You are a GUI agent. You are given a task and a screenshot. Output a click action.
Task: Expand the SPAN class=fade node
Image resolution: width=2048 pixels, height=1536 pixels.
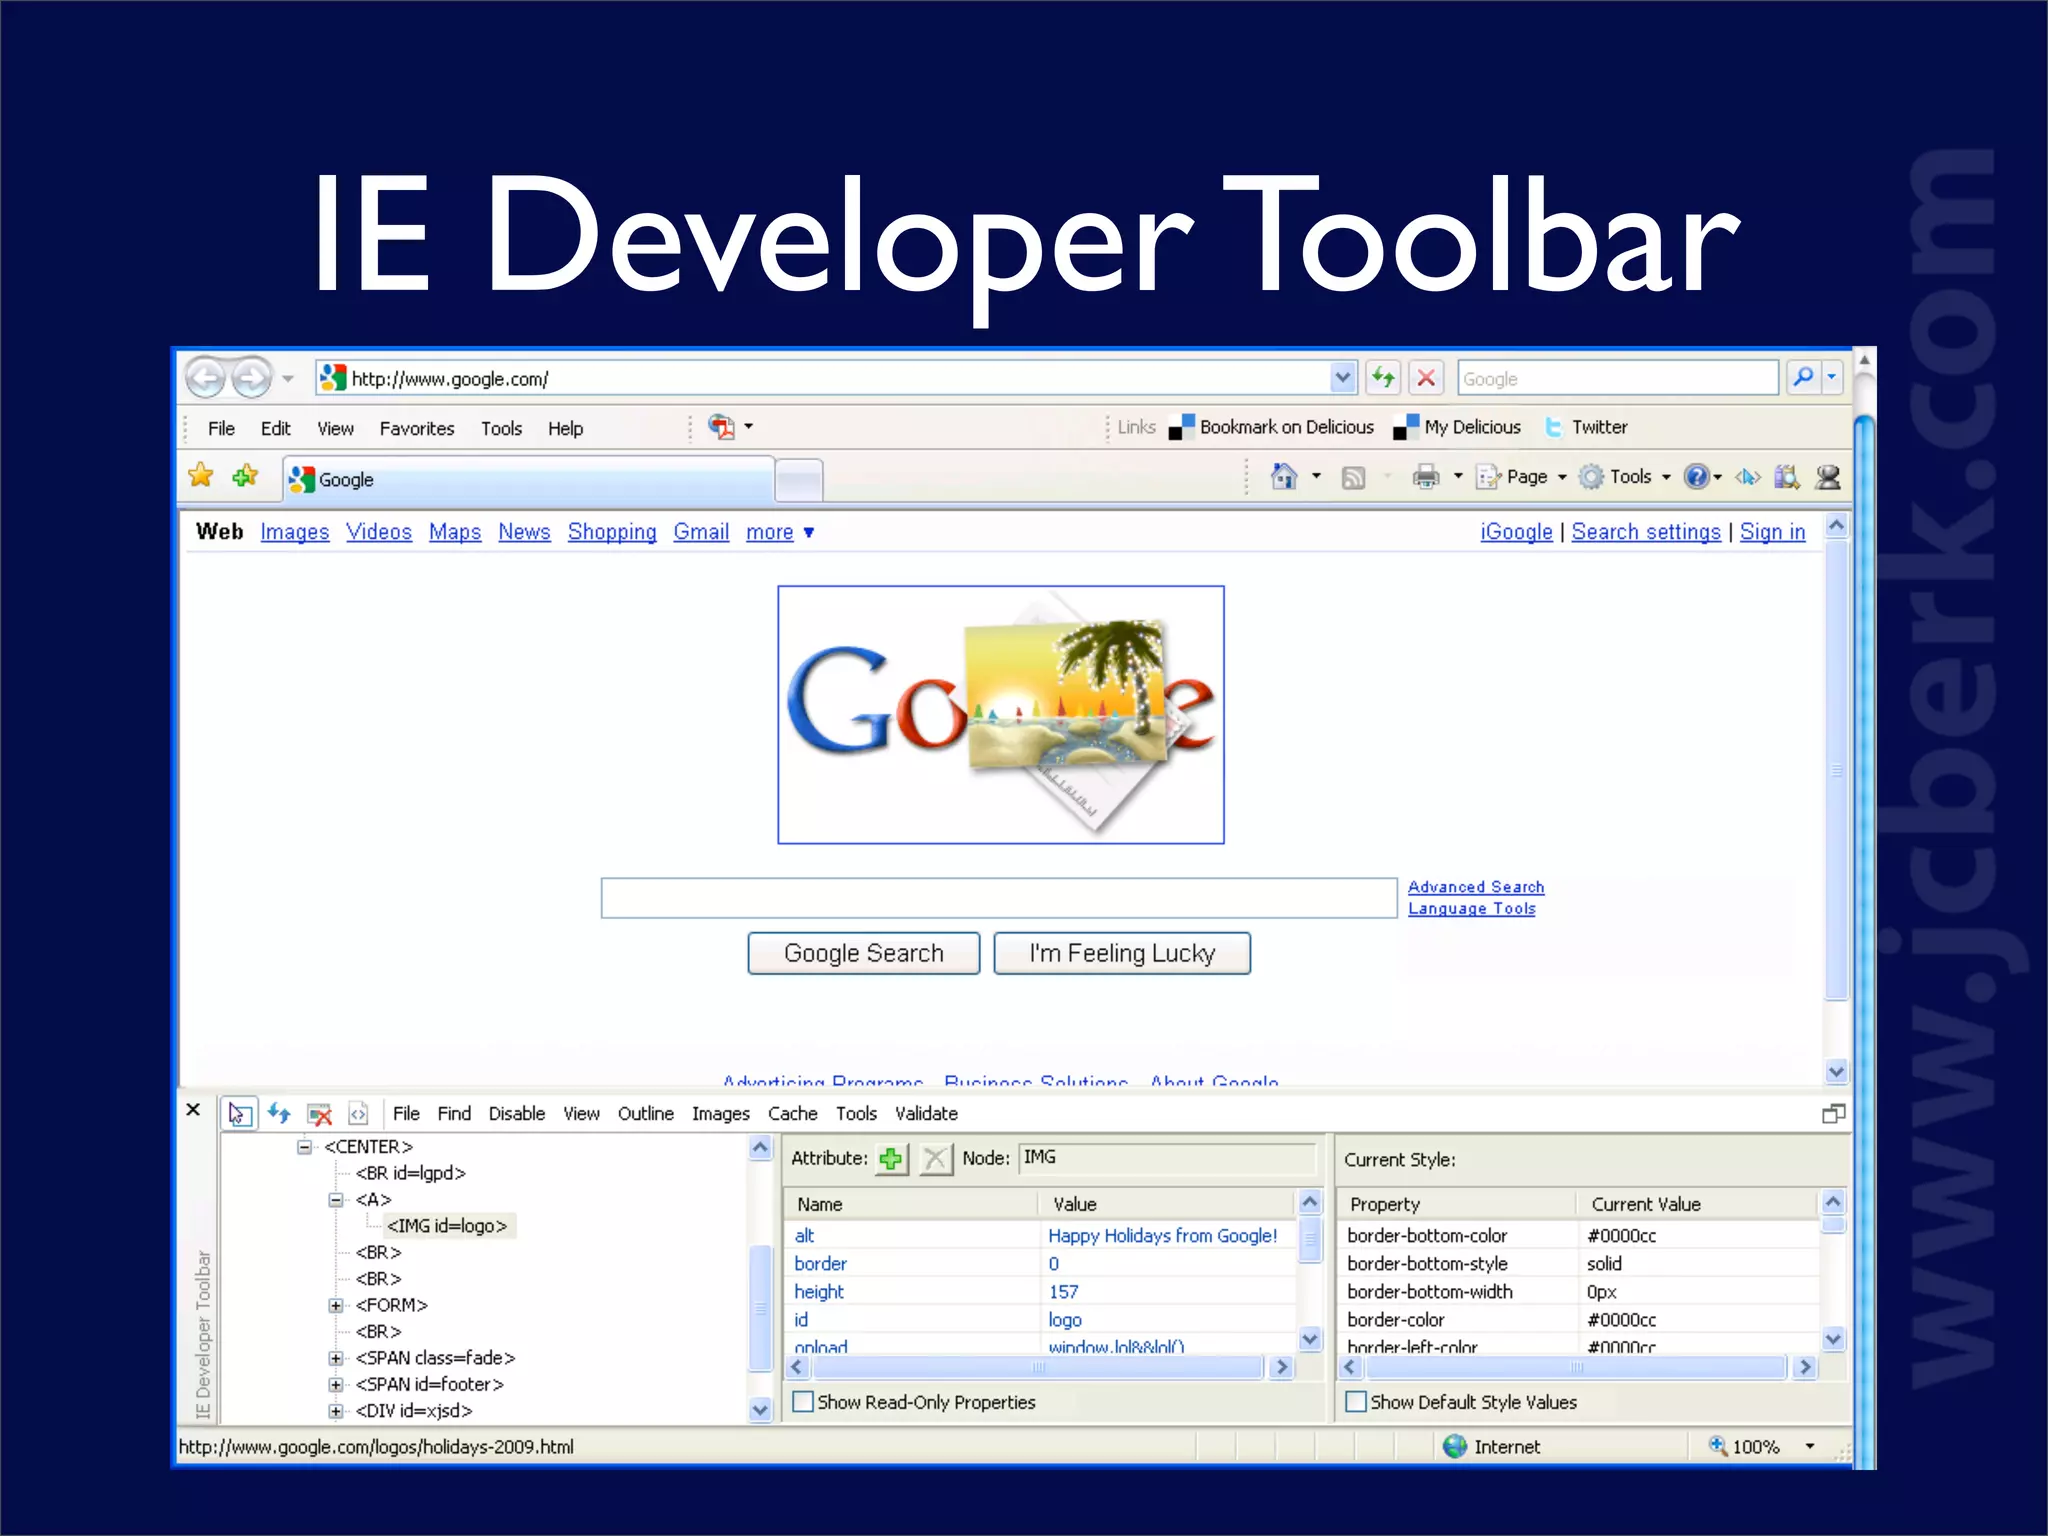click(336, 1358)
